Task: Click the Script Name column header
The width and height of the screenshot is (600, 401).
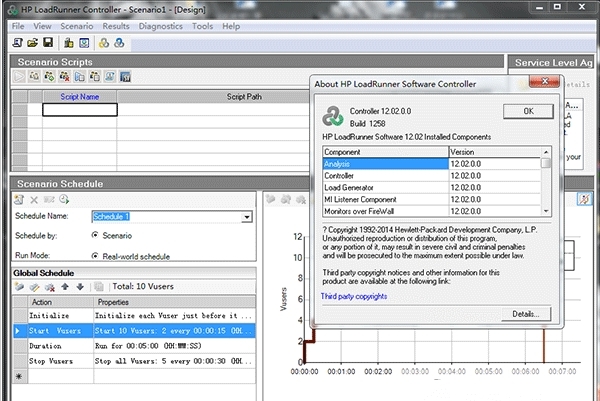Action: click(80, 97)
